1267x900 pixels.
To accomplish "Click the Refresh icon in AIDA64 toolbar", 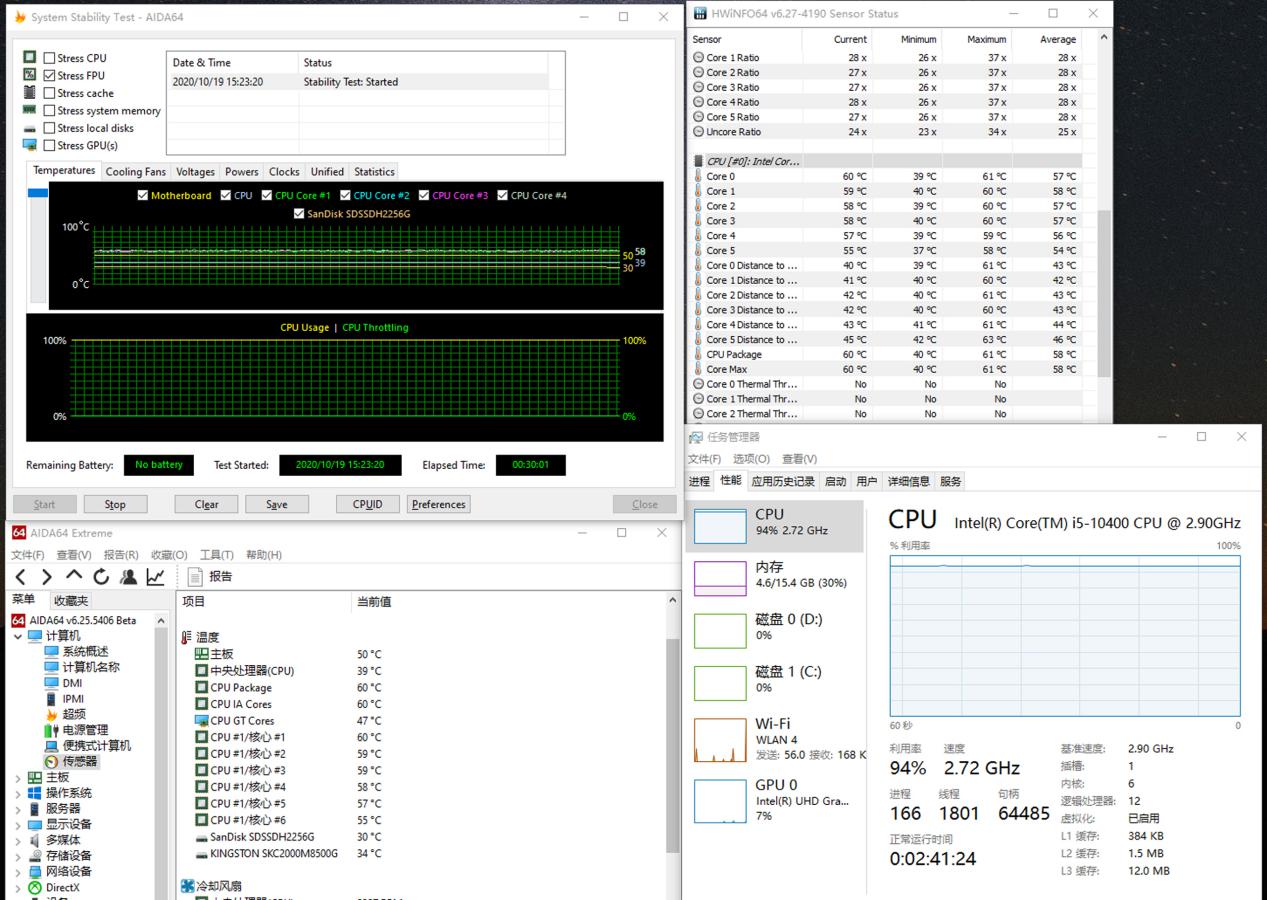I will [101, 577].
